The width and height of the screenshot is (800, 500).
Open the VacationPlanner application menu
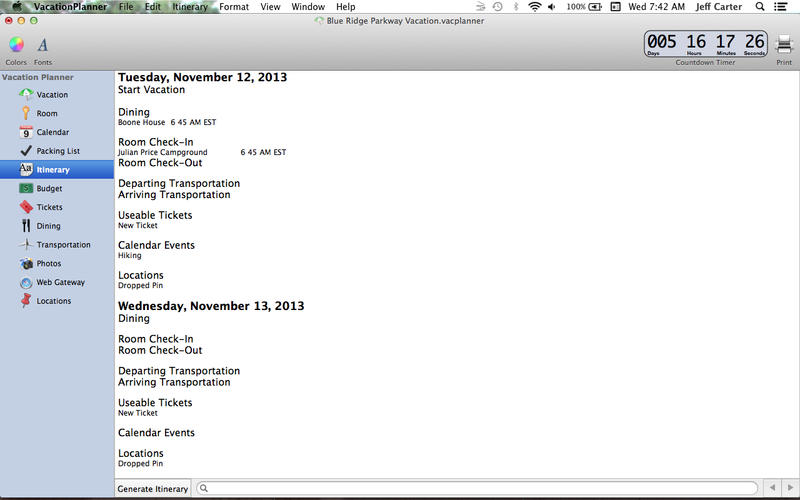[70, 7]
